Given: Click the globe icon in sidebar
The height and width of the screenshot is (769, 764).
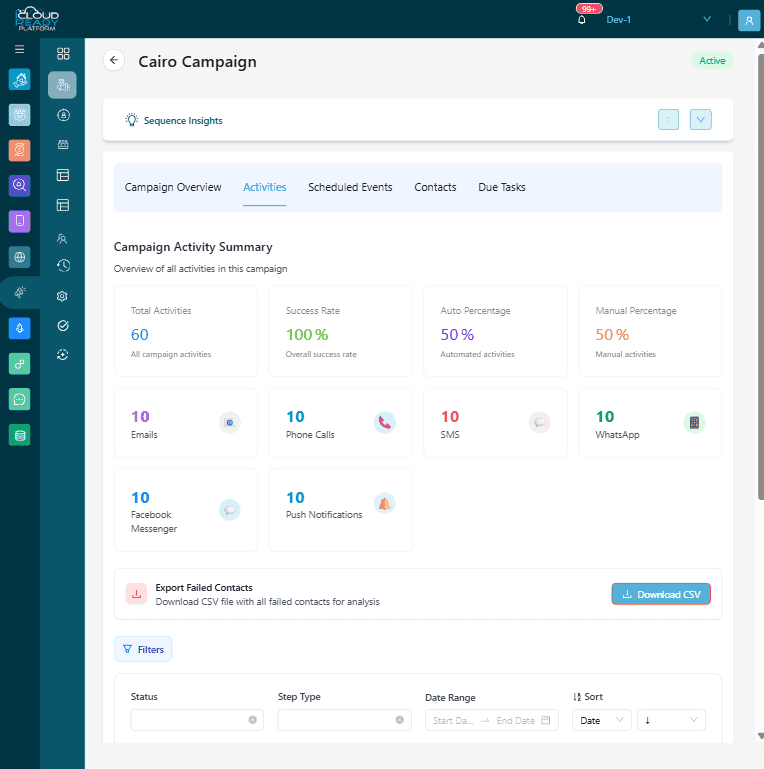Looking at the screenshot, I should pos(20,257).
